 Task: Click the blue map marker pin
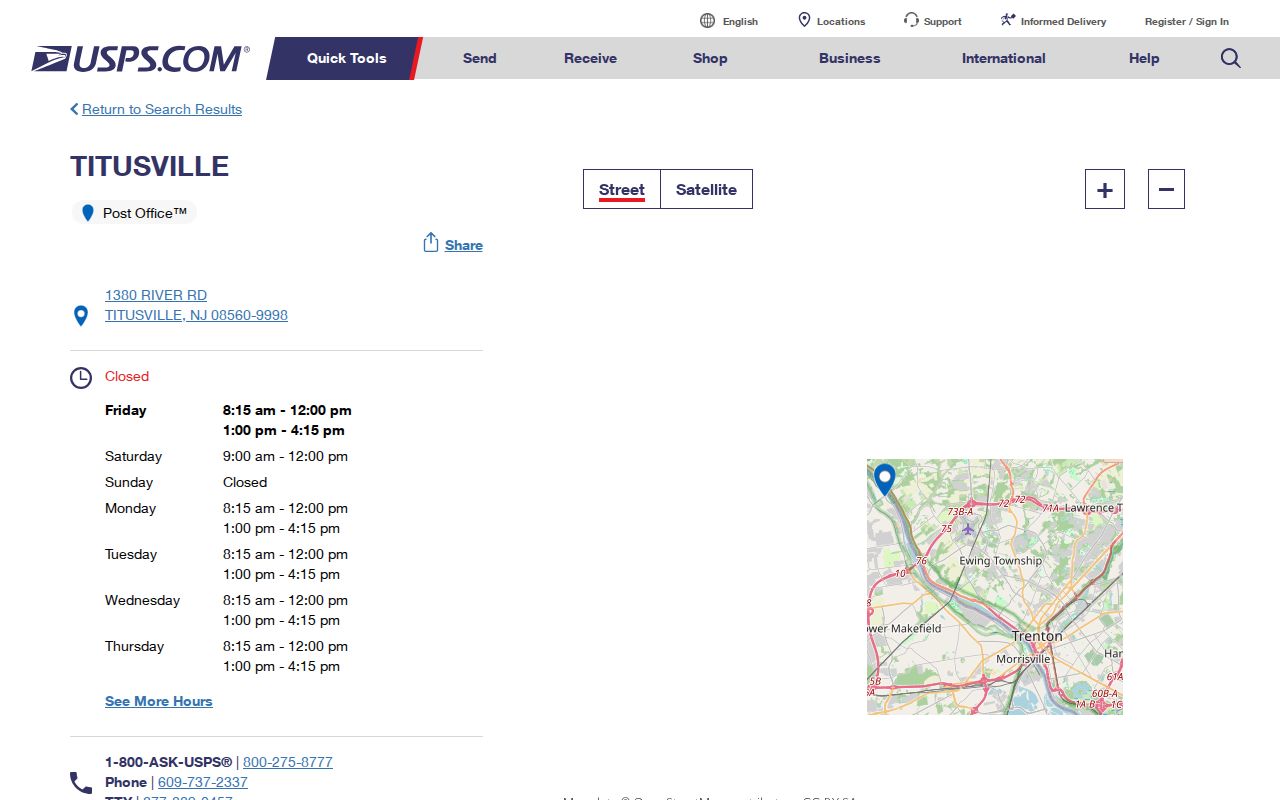pyautogui.click(x=884, y=480)
